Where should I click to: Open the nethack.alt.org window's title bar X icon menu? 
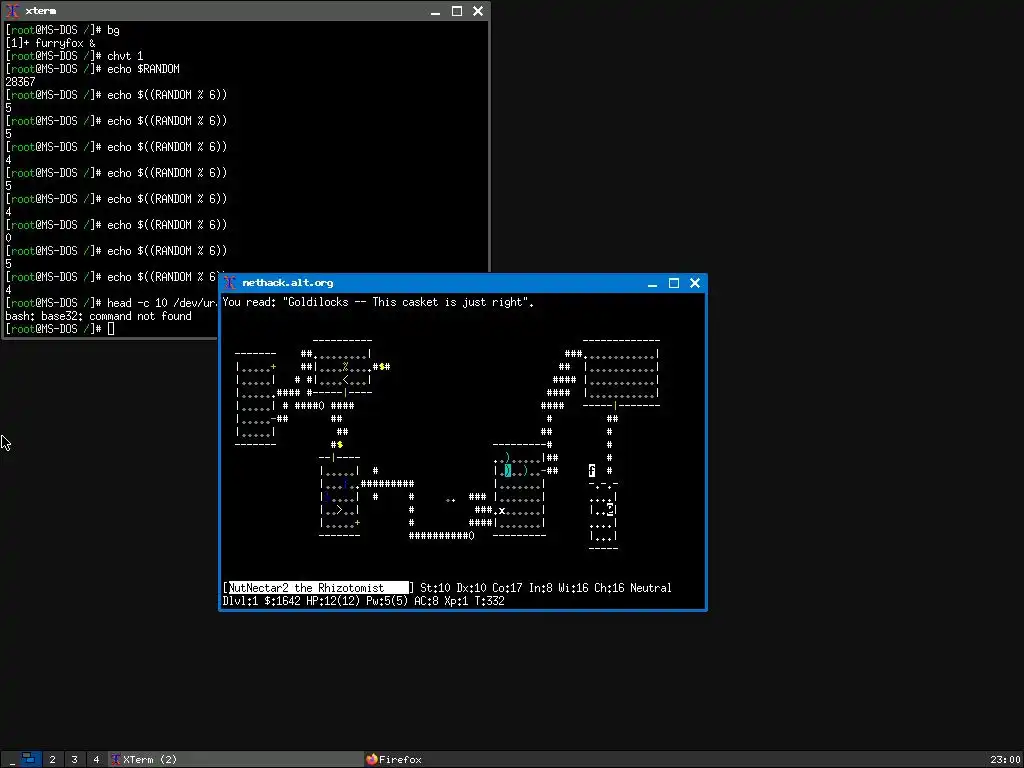[x=229, y=283]
